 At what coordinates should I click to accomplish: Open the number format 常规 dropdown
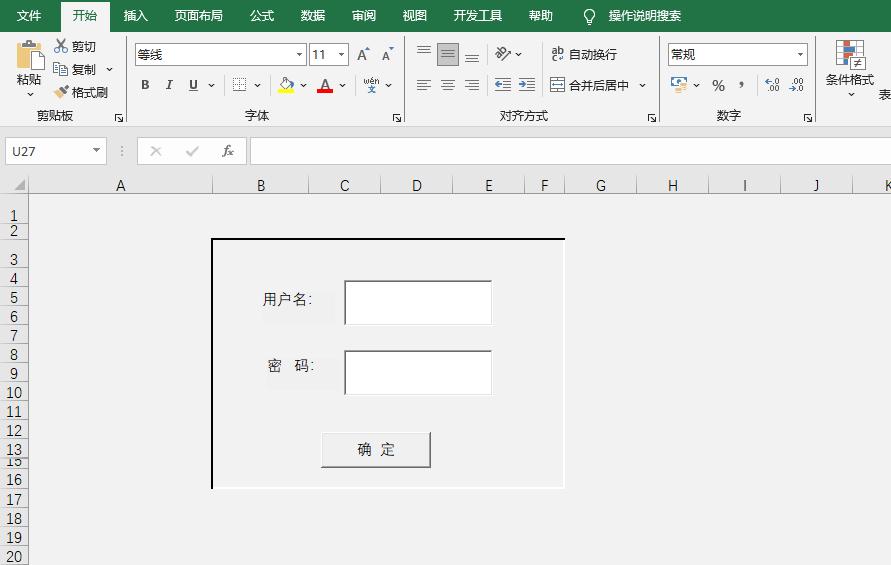800,55
